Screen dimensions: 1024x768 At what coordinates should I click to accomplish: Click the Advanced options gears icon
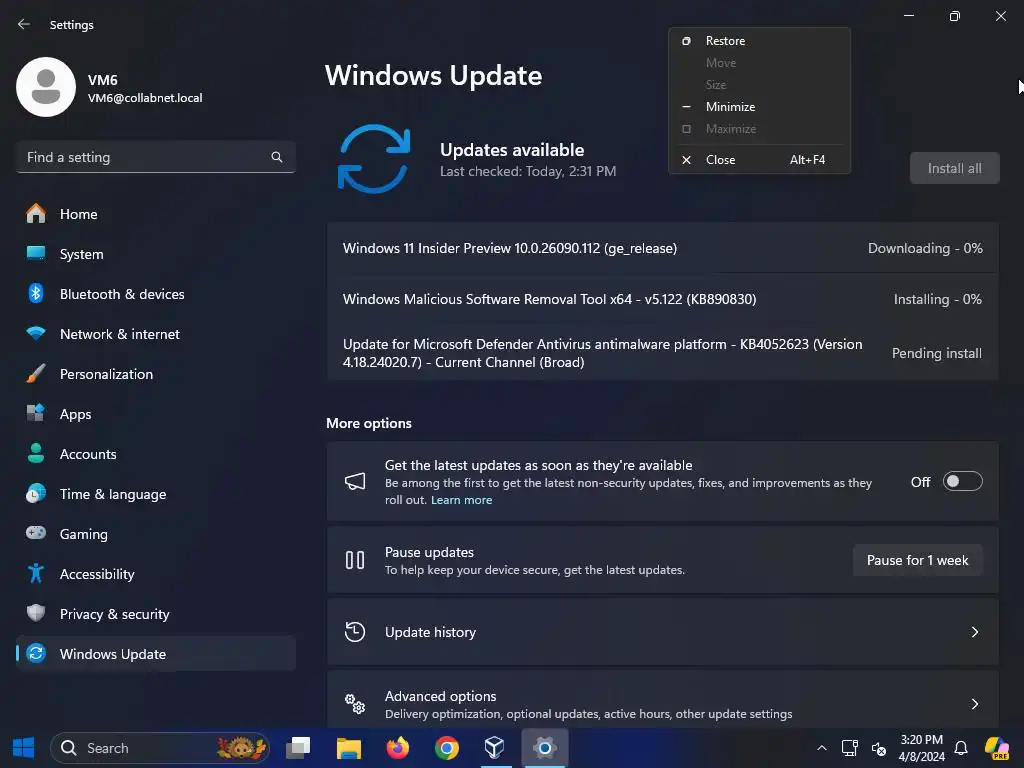point(355,703)
